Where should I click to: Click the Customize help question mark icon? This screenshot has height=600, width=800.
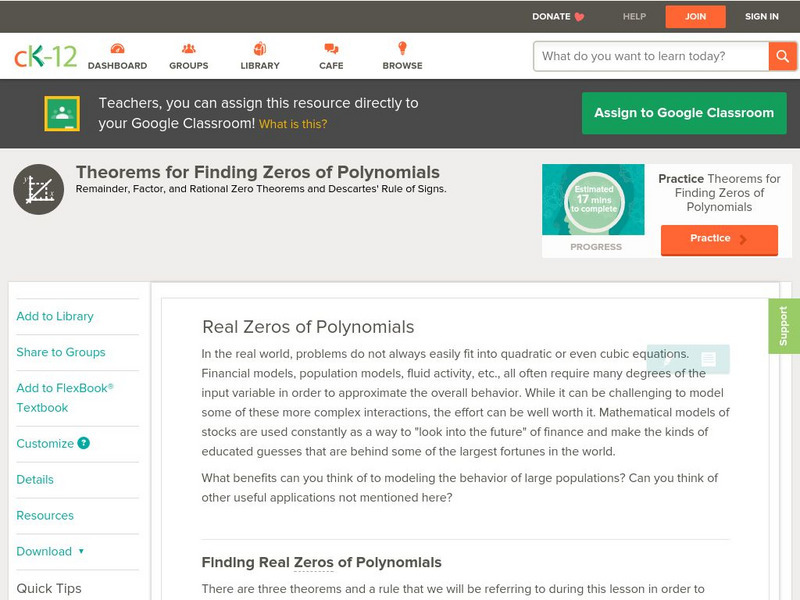click(x=83, y=443)
